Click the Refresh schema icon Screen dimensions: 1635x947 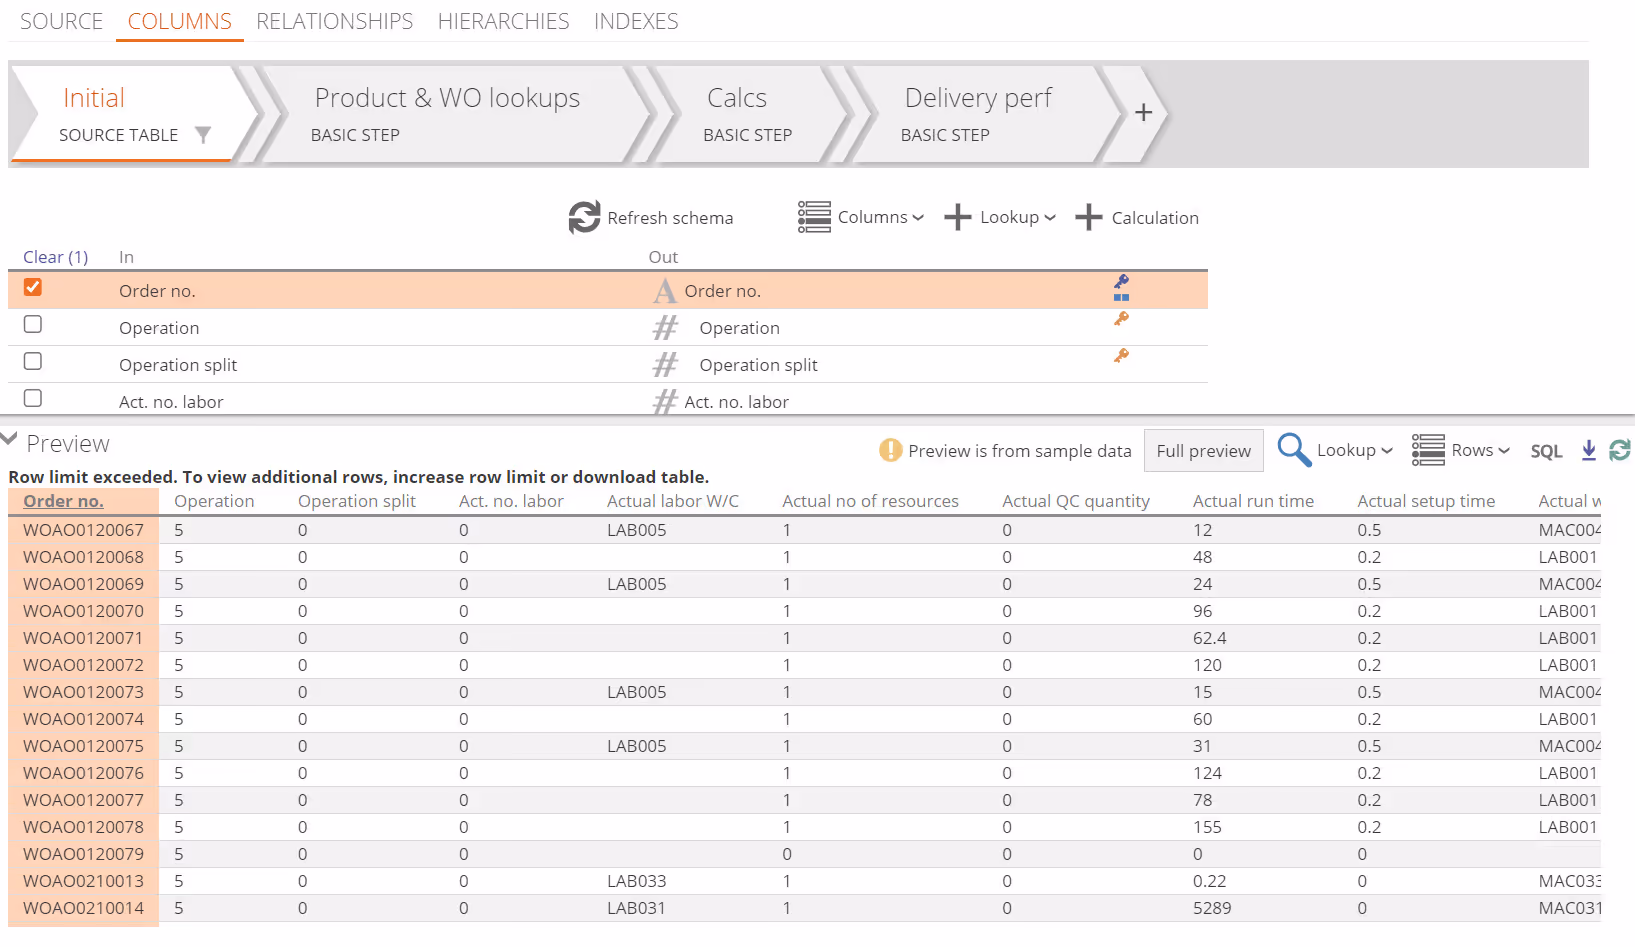point(584,217)
